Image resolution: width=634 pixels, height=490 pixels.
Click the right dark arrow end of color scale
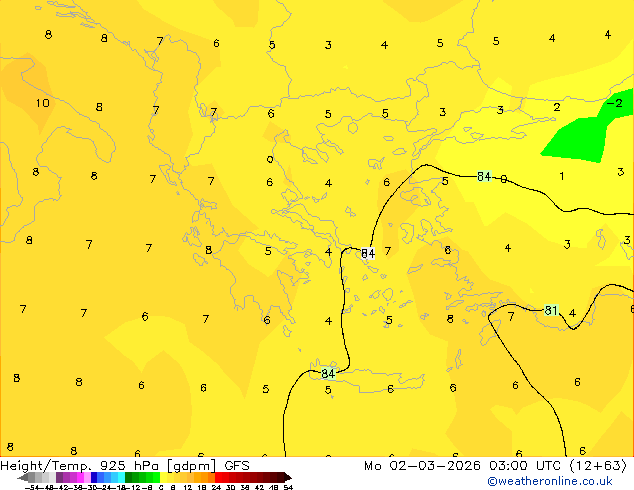(288, 477)
